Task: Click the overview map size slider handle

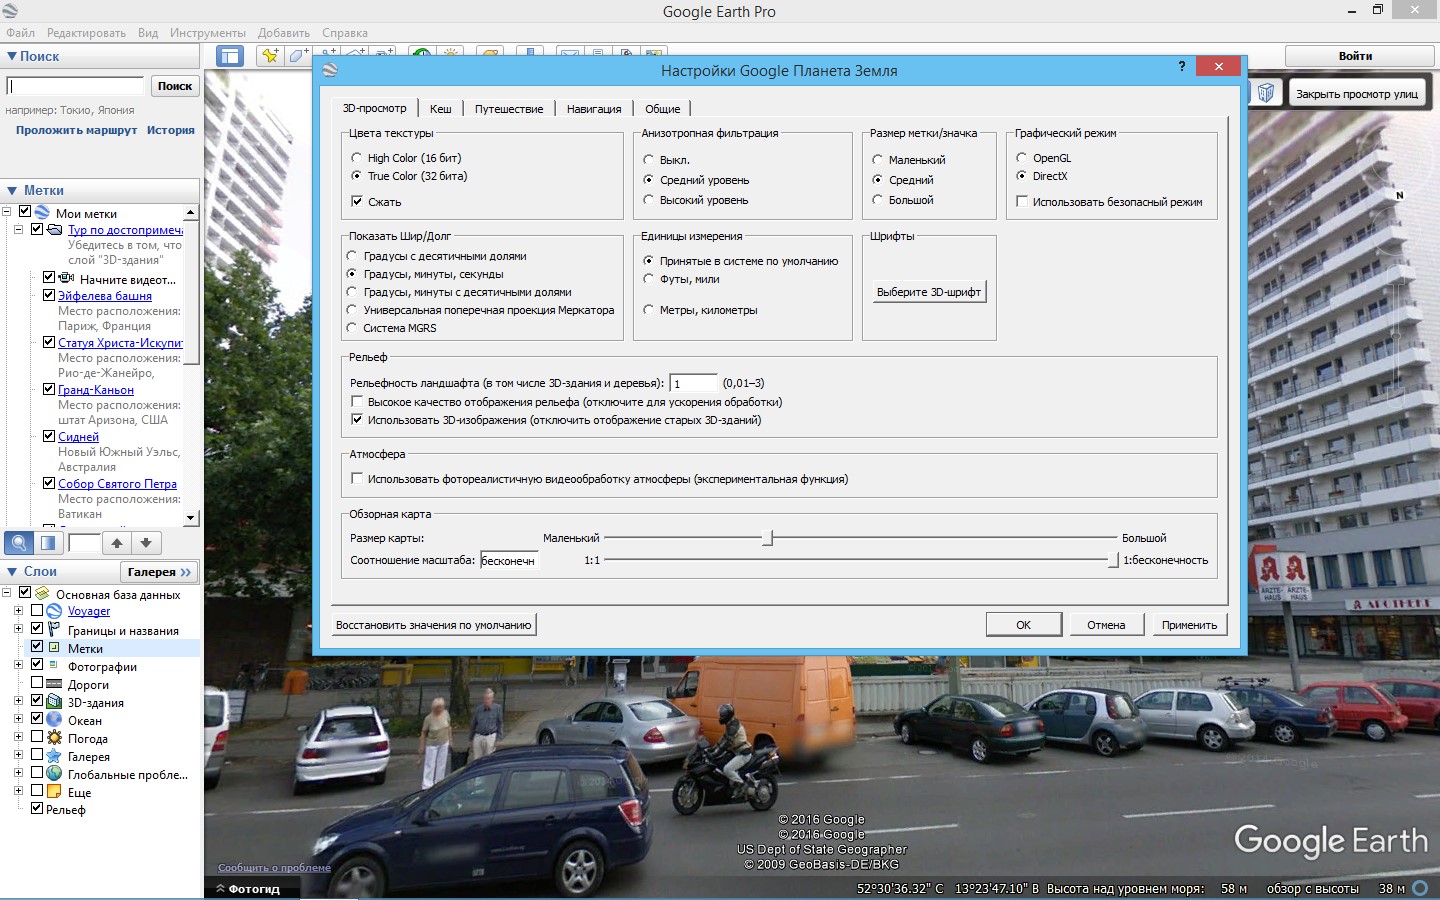Action: coord(767,538)
